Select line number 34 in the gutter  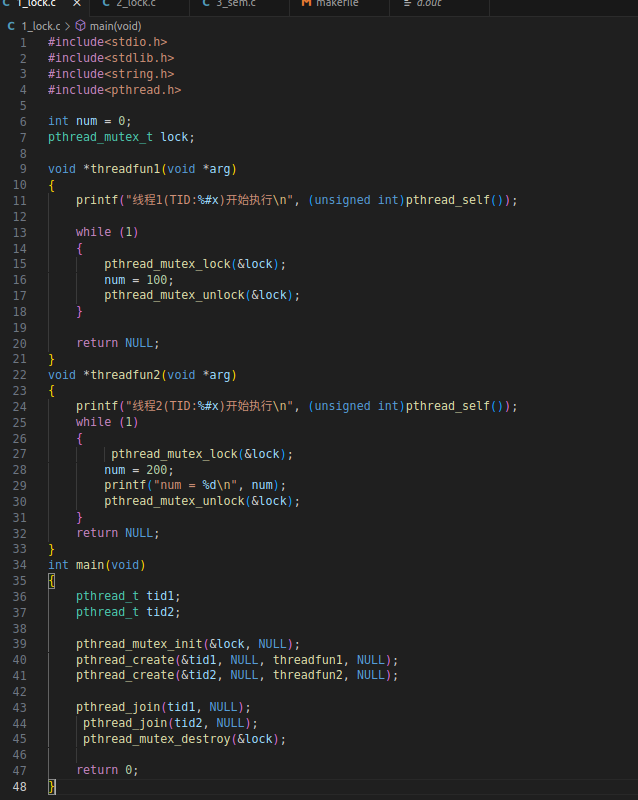point(20,565)
